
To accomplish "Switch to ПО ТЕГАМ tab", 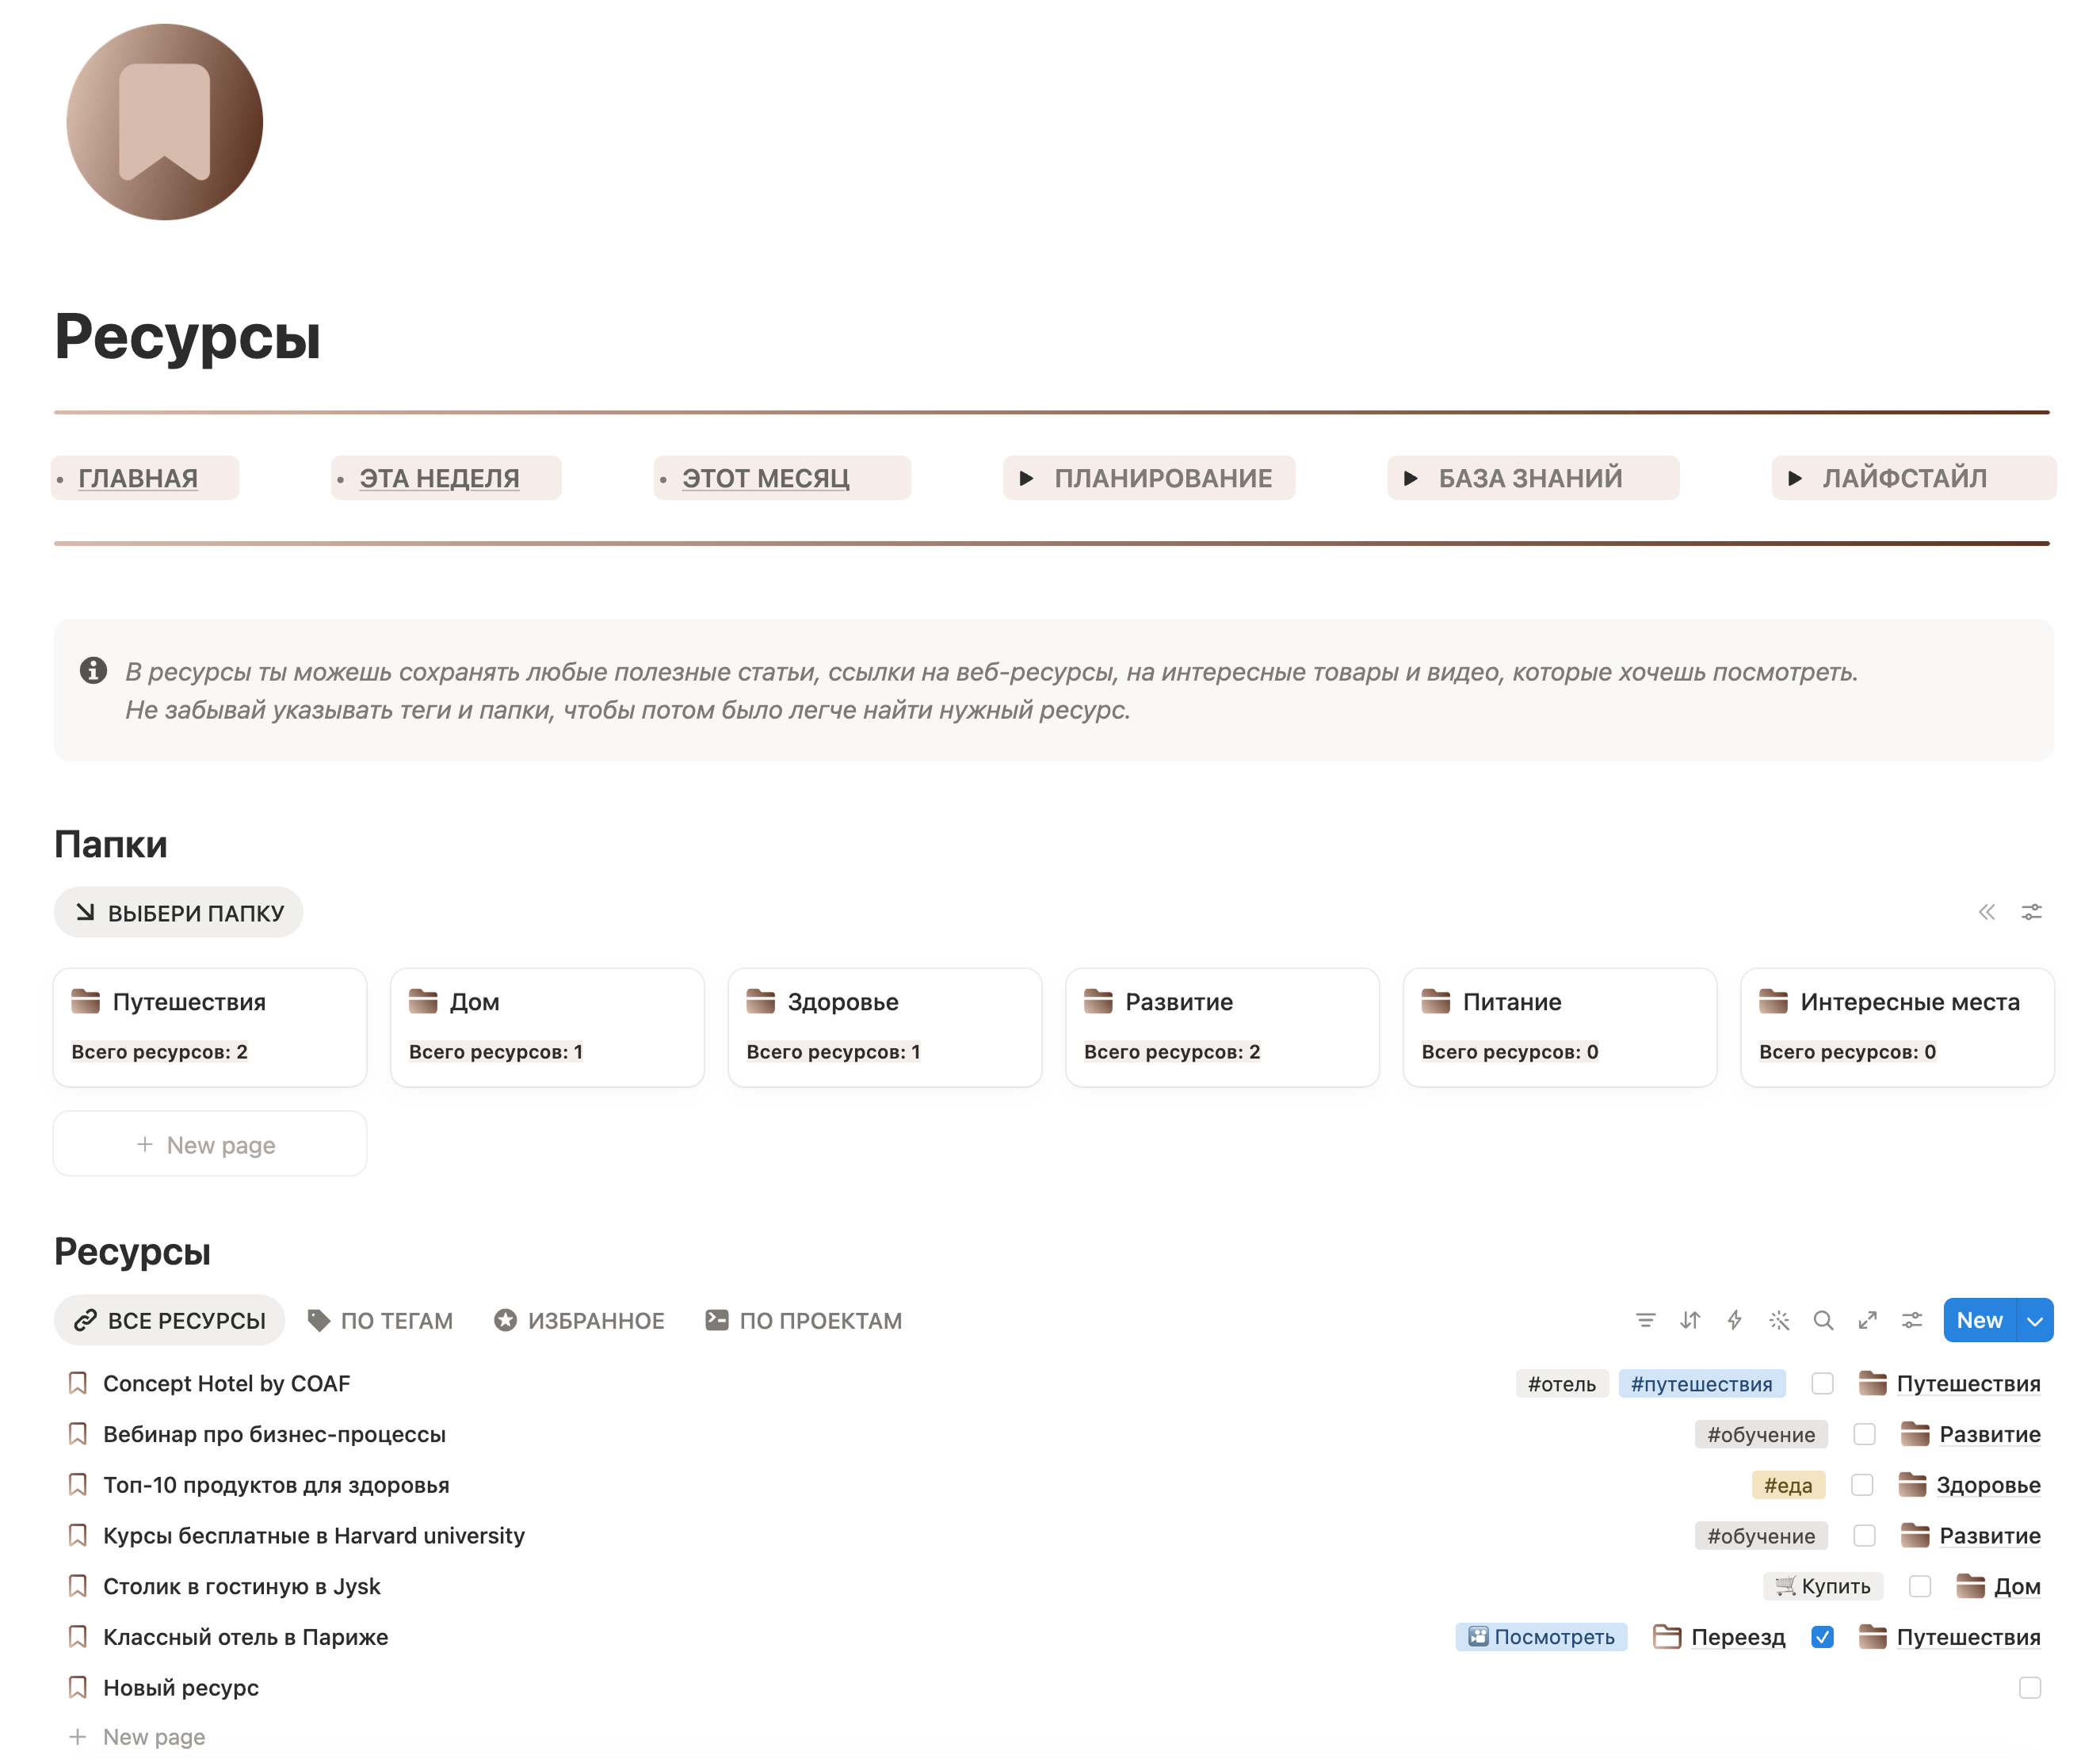I will [380, 1320].
